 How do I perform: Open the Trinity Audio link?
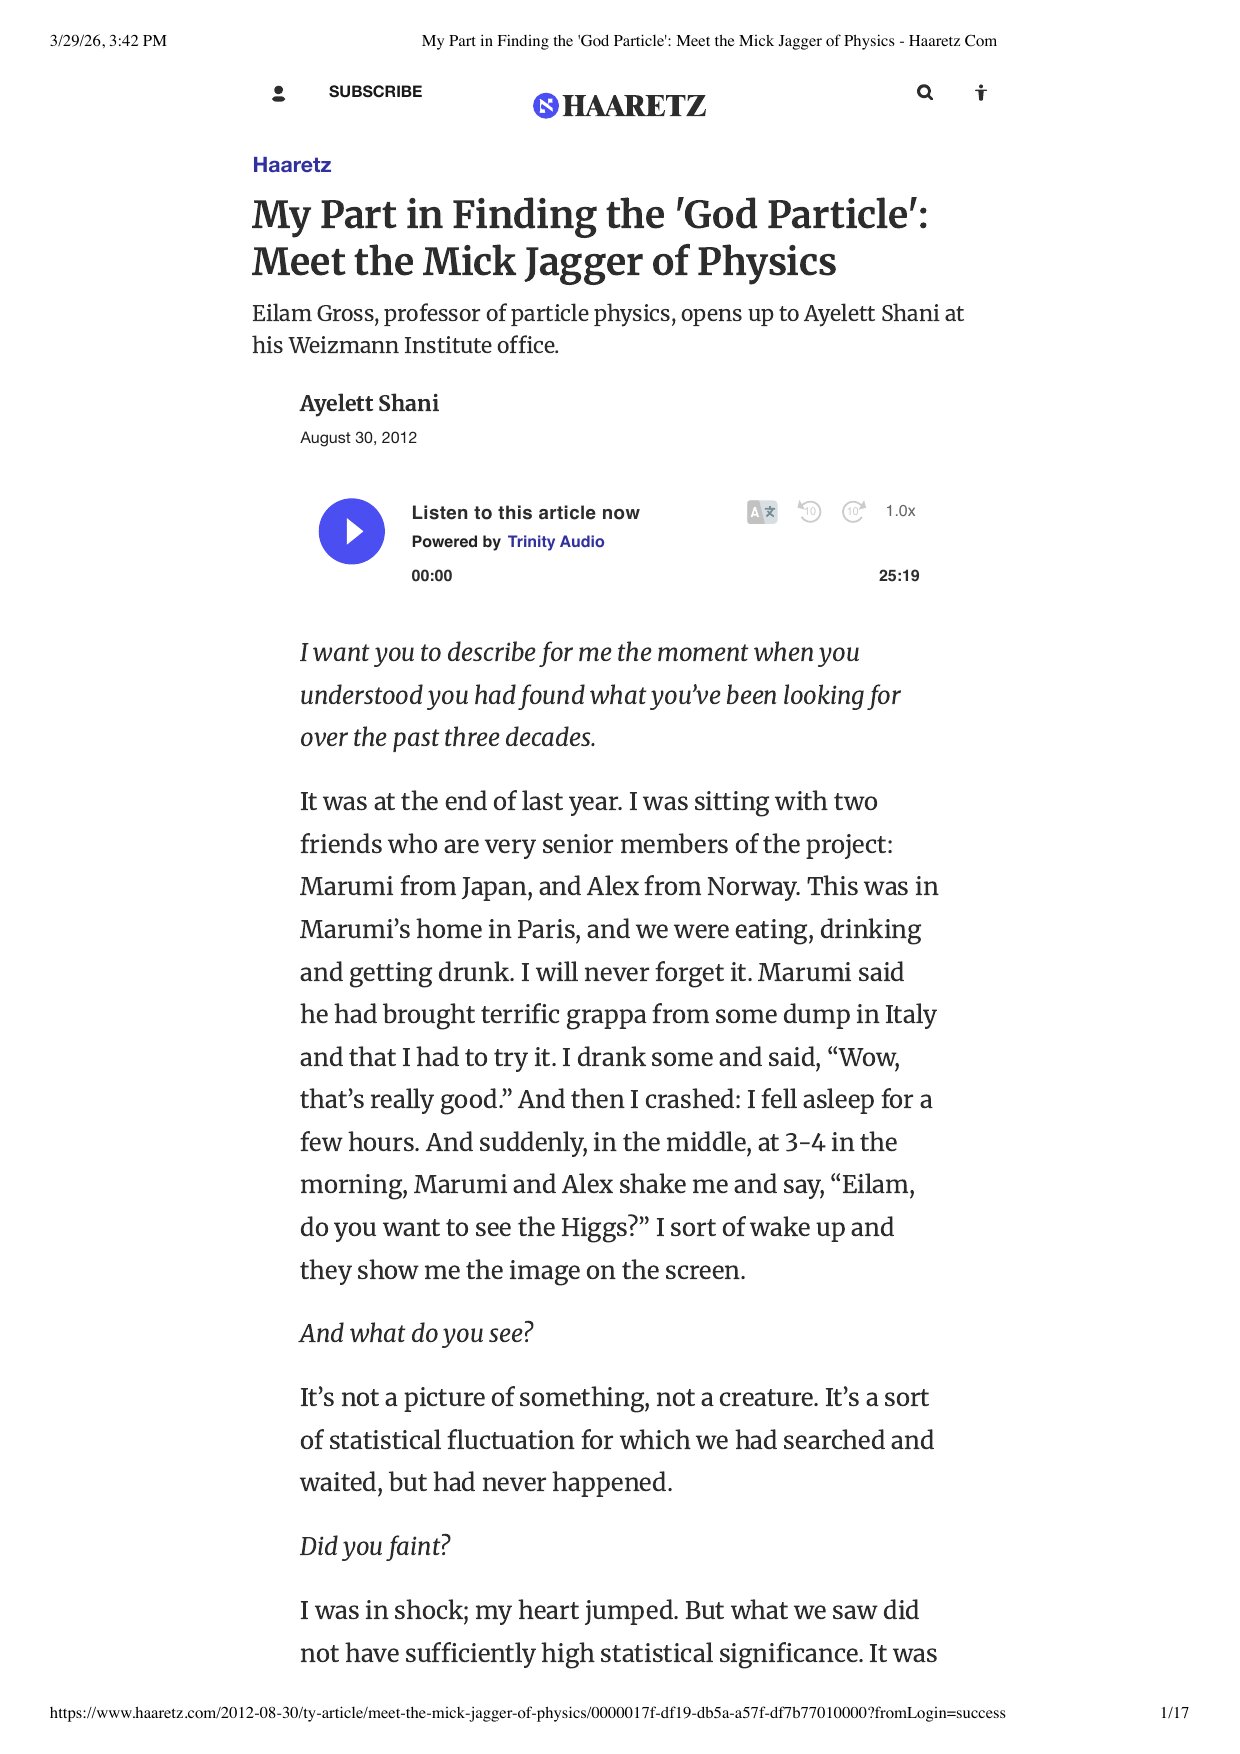point(556,542)
